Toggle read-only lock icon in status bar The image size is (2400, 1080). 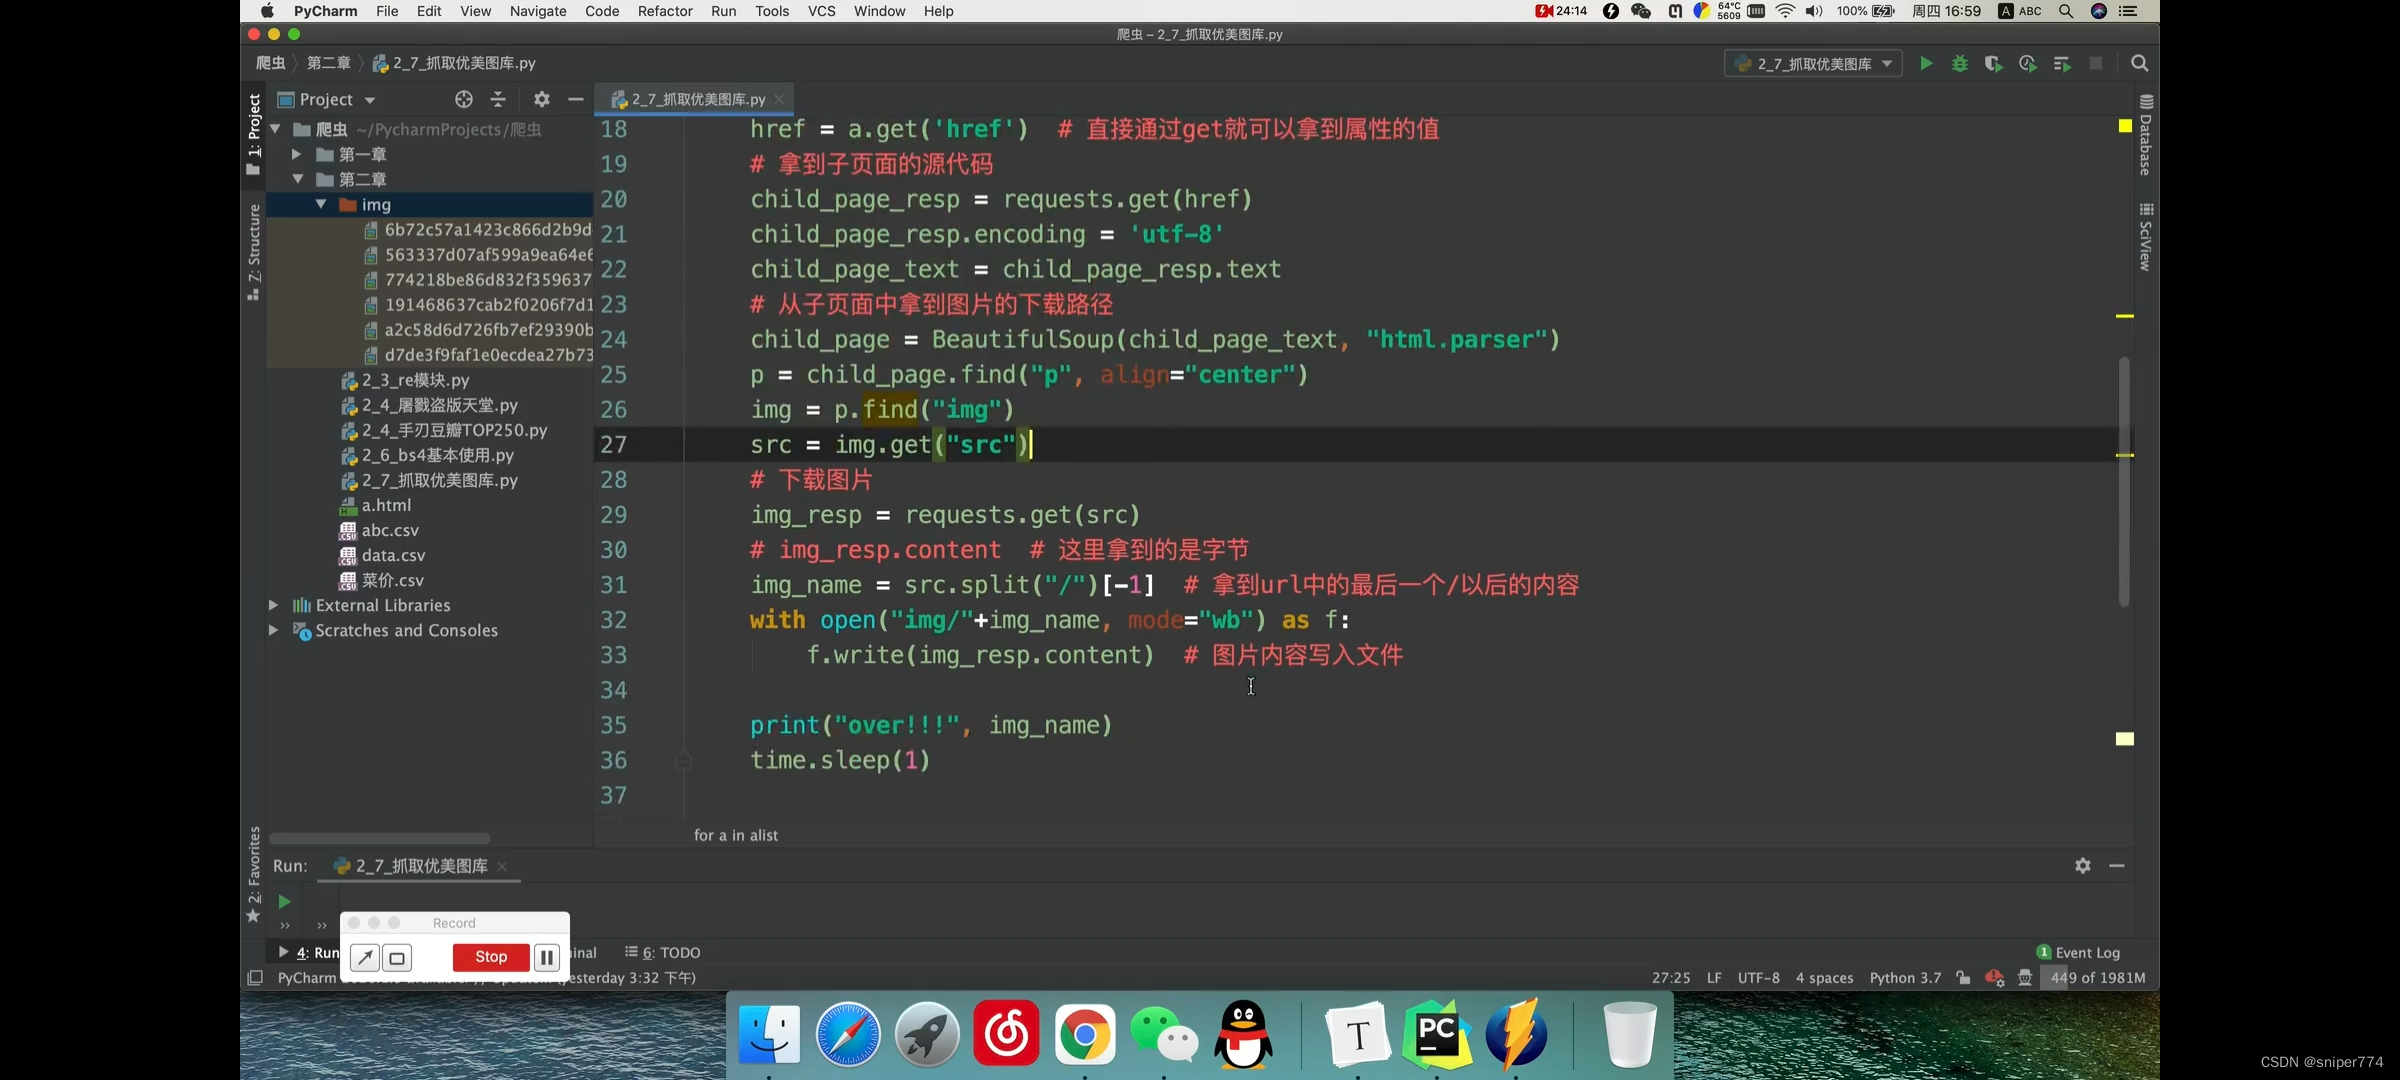click(1963, 978)
